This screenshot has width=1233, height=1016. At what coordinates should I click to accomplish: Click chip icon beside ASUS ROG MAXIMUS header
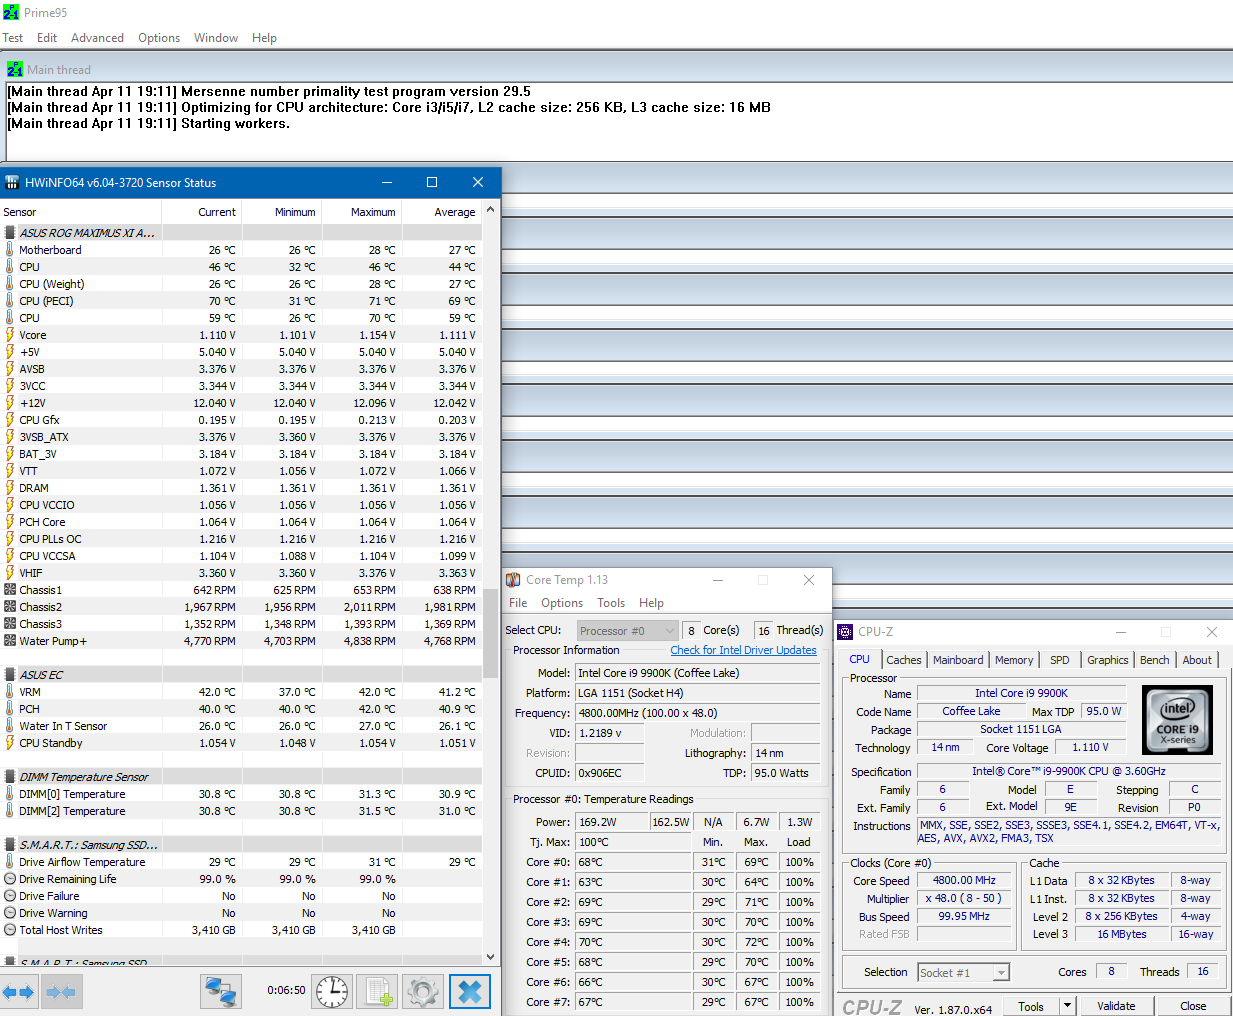10,232
